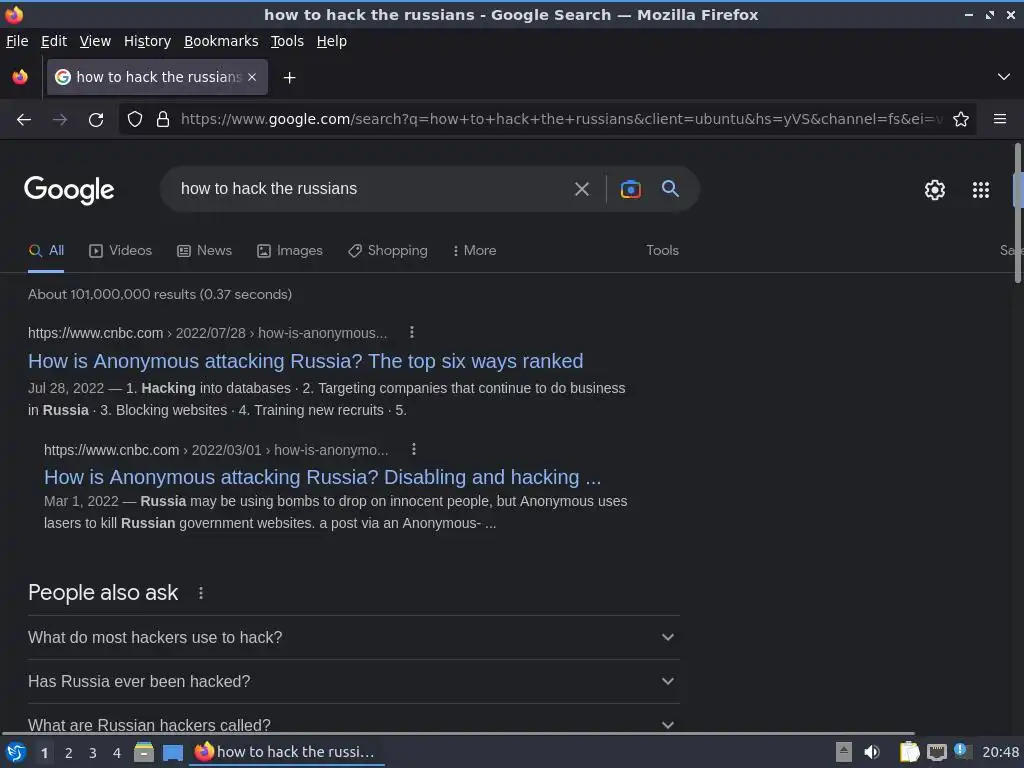Open the network tray icon
Screen dimensions: 1024x768
pos(936,753)
